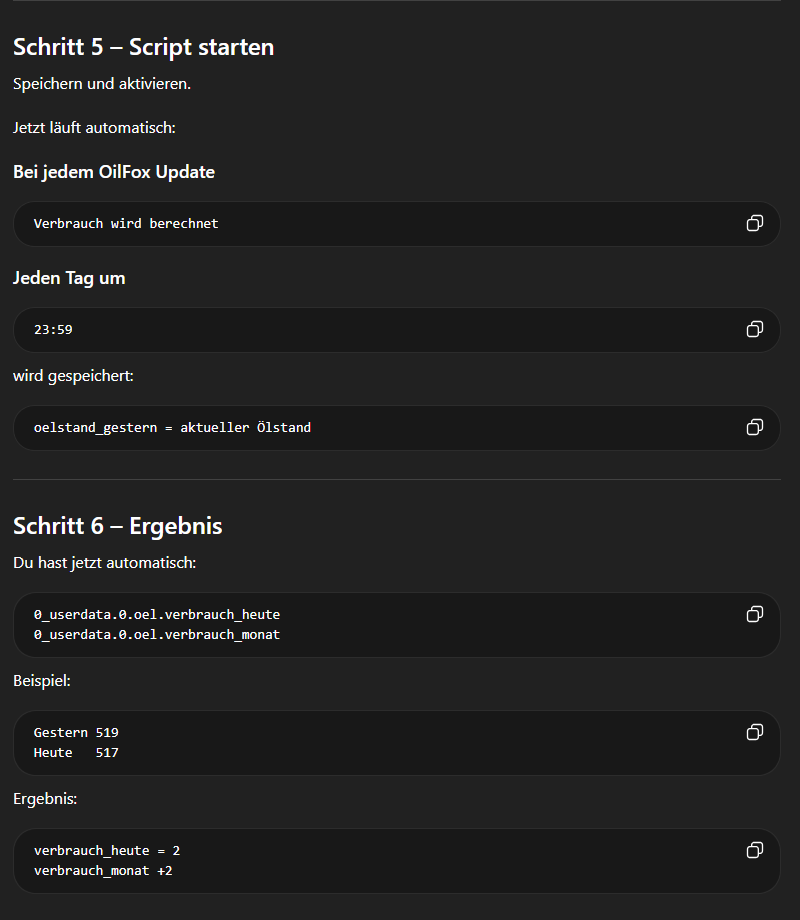Viewport: 800px width, 920px height.
Task: Copy the 0_userdata datapoint paths block
Action: [755, 614]
